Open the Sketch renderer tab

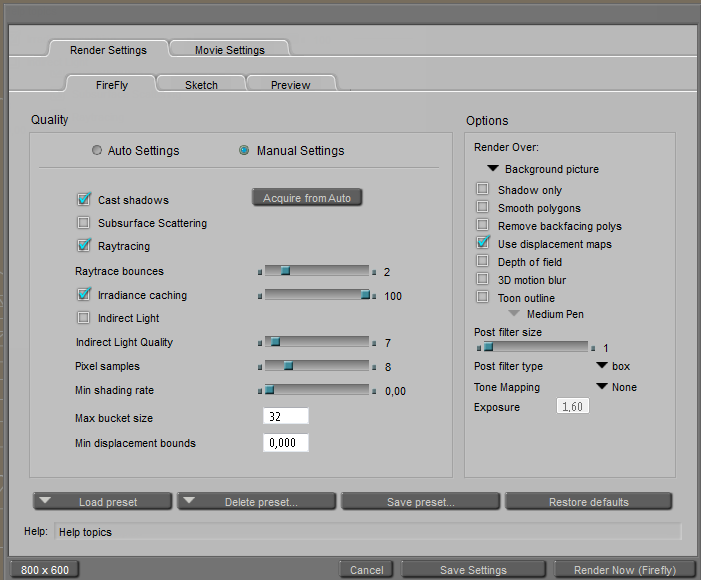pos(201,85)
